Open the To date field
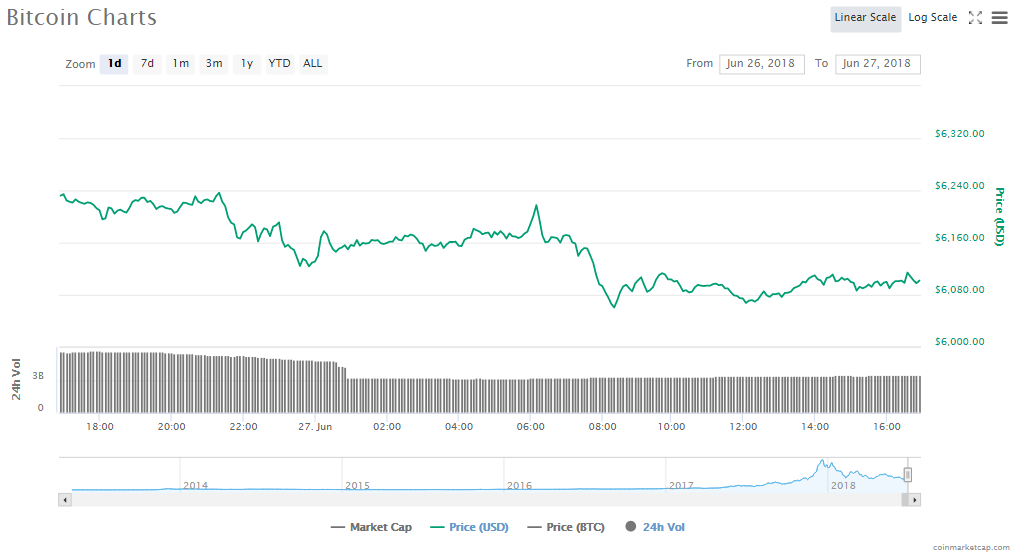The width and height of the screenshot is (1019, 558). [877, 64]
